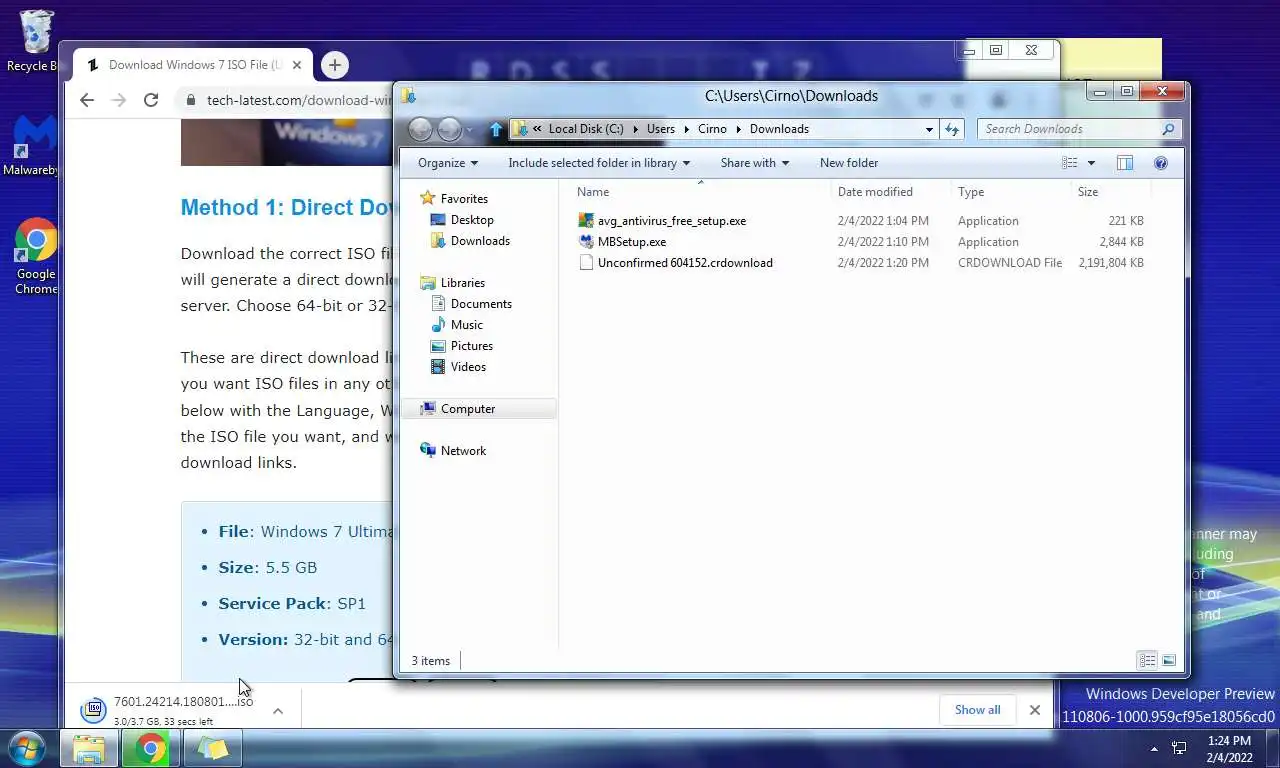Image resolution: width=1280 pixels, height=768 pixels.
Task: Open the download item options chevron
Action: coord(278,711)
